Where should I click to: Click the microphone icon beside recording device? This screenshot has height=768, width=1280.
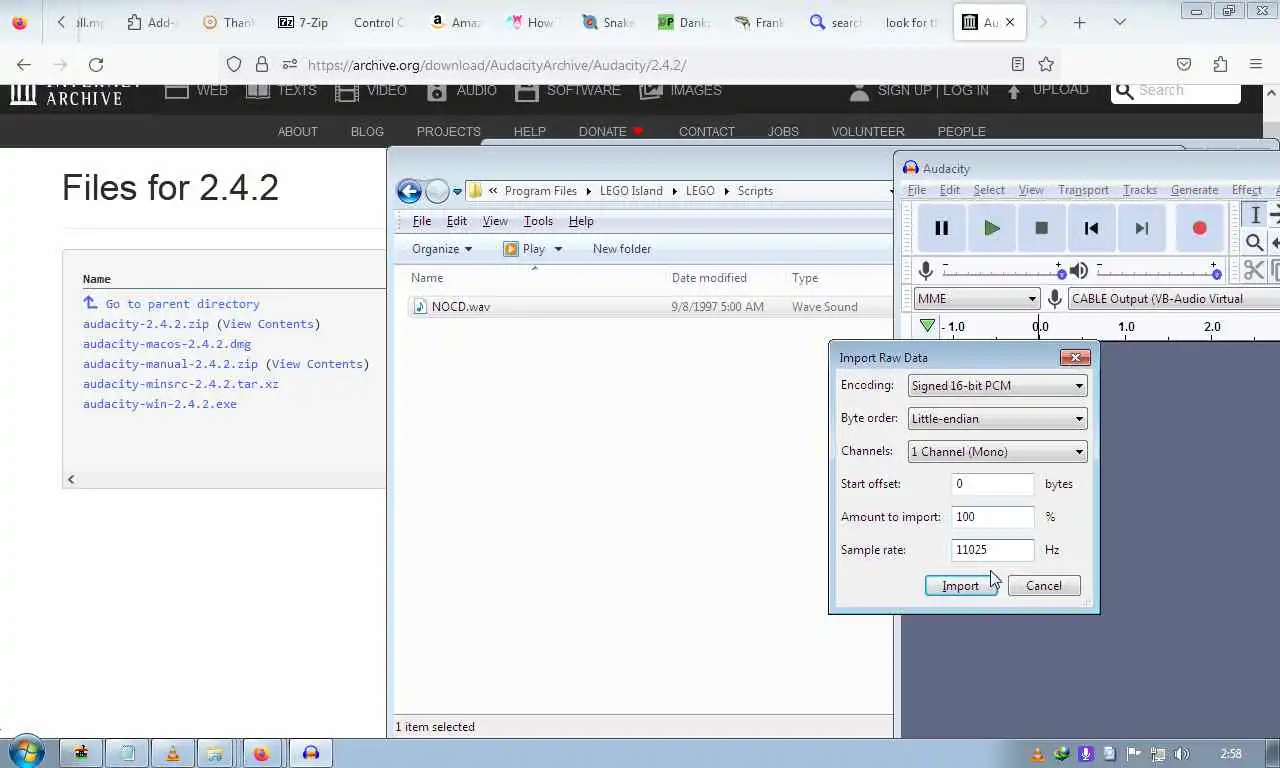click(1054, 298)
